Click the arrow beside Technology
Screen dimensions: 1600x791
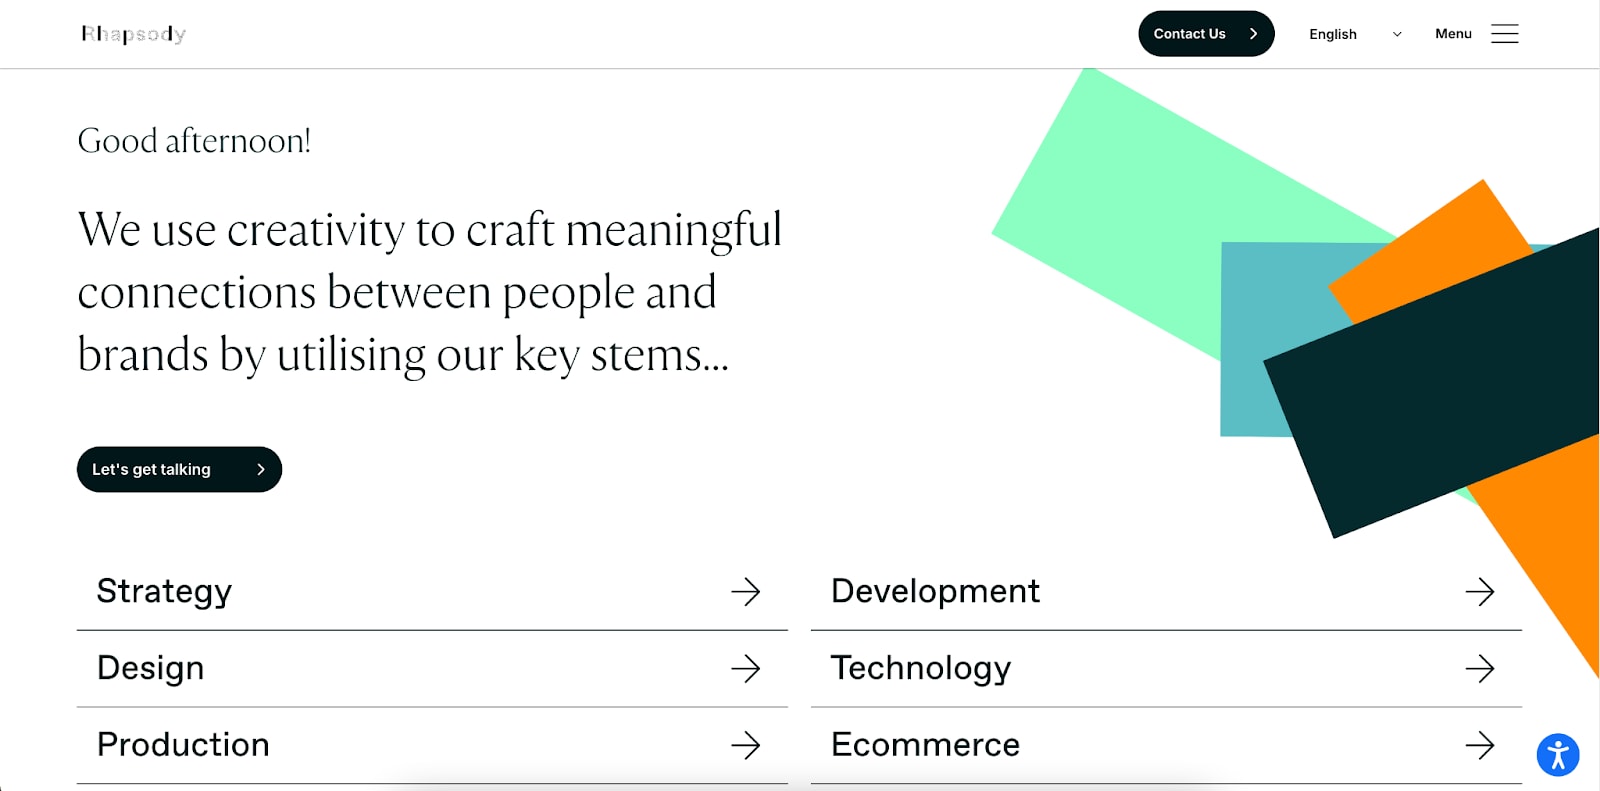pos(1479,668)
